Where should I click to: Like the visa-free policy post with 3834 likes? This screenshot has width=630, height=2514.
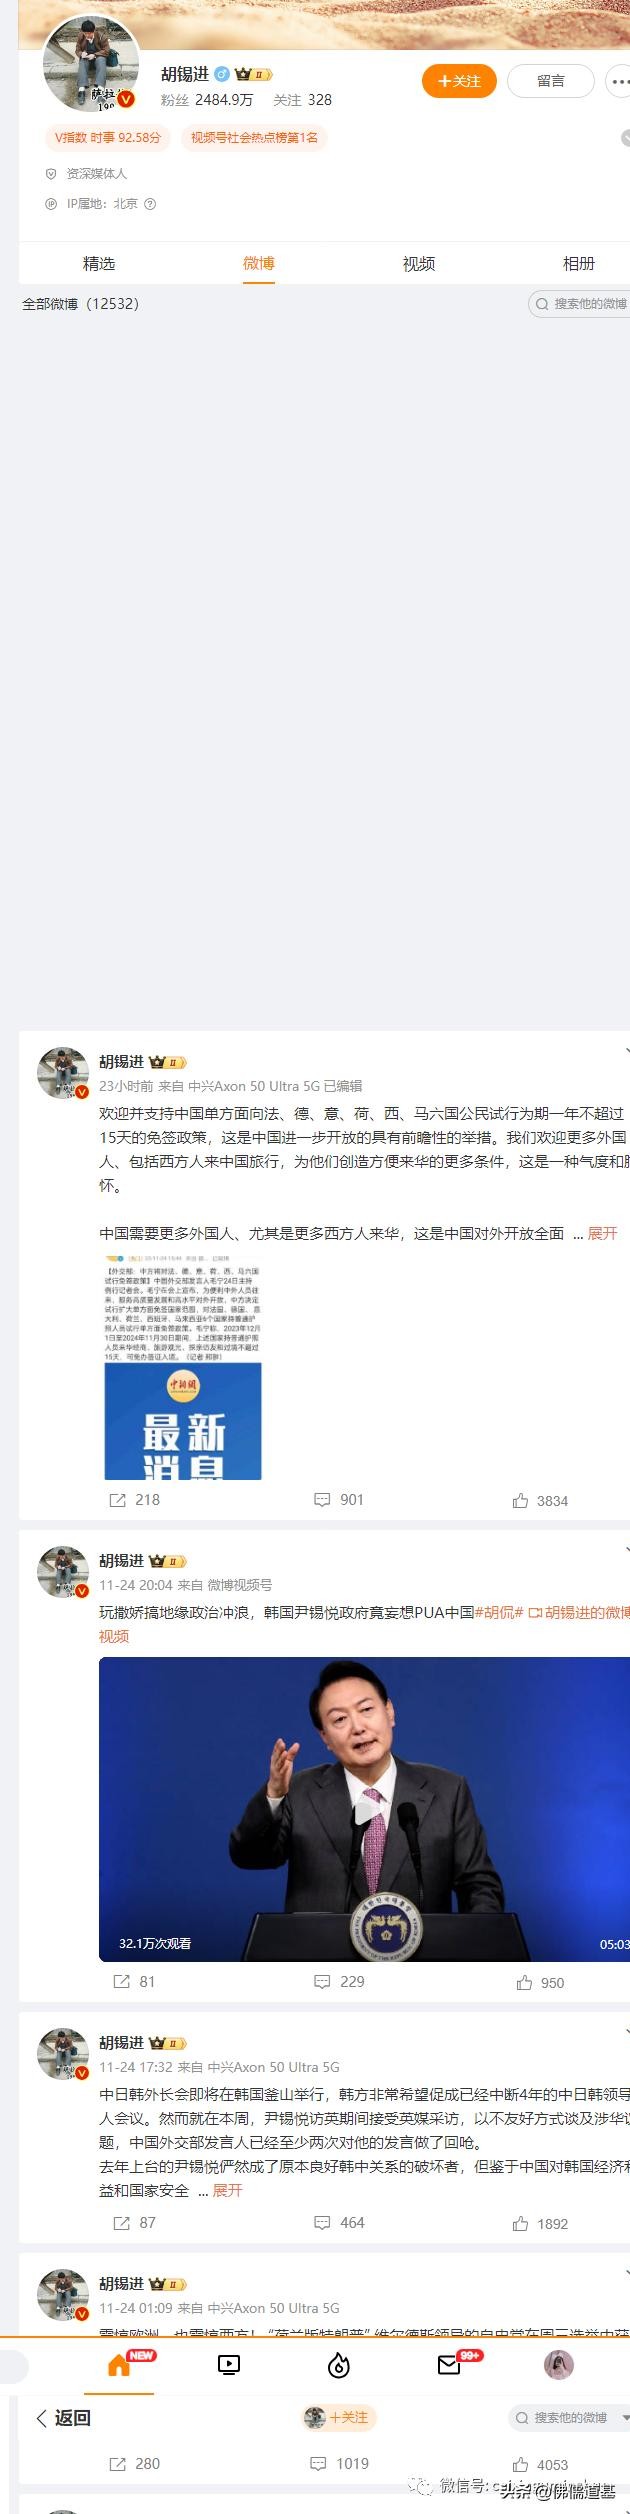(540, 1500)
